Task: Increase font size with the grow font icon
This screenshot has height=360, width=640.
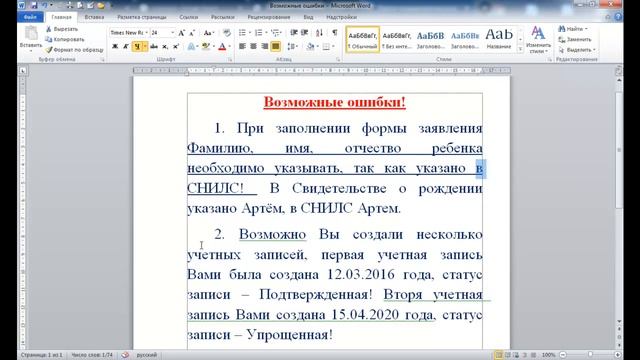Action: (x=182, y=33)
